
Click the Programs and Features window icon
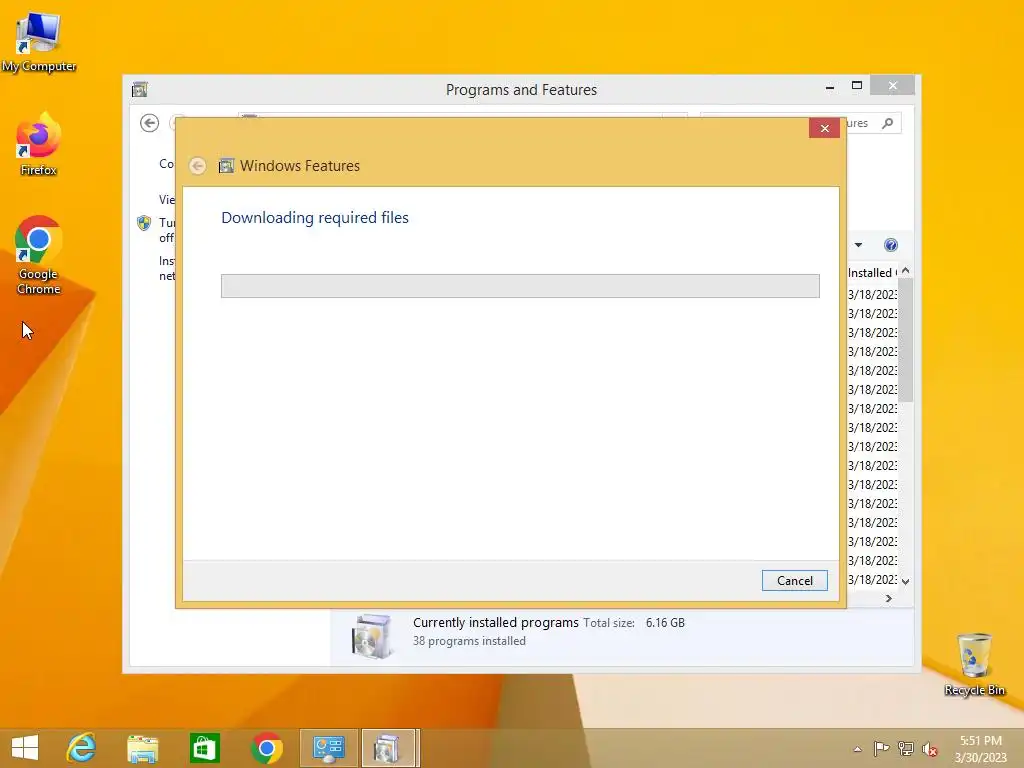click(x=140, y=89)
